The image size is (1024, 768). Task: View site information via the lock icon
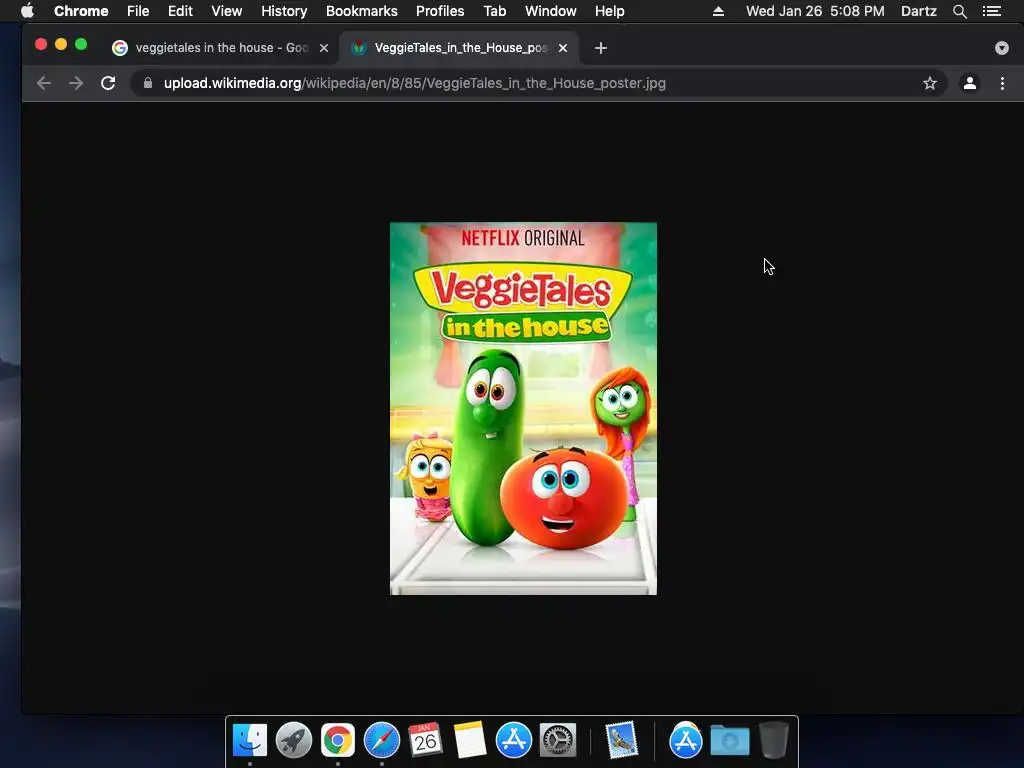[x=148, y=83]
